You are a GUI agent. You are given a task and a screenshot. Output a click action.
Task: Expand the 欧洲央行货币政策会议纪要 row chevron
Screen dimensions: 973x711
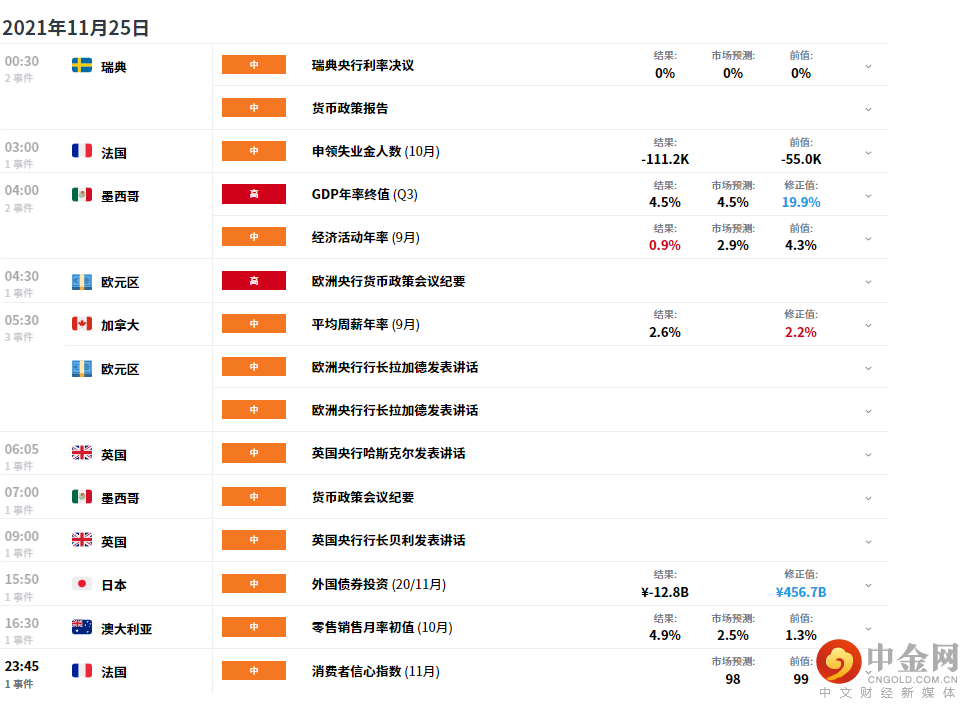[868, 282]
